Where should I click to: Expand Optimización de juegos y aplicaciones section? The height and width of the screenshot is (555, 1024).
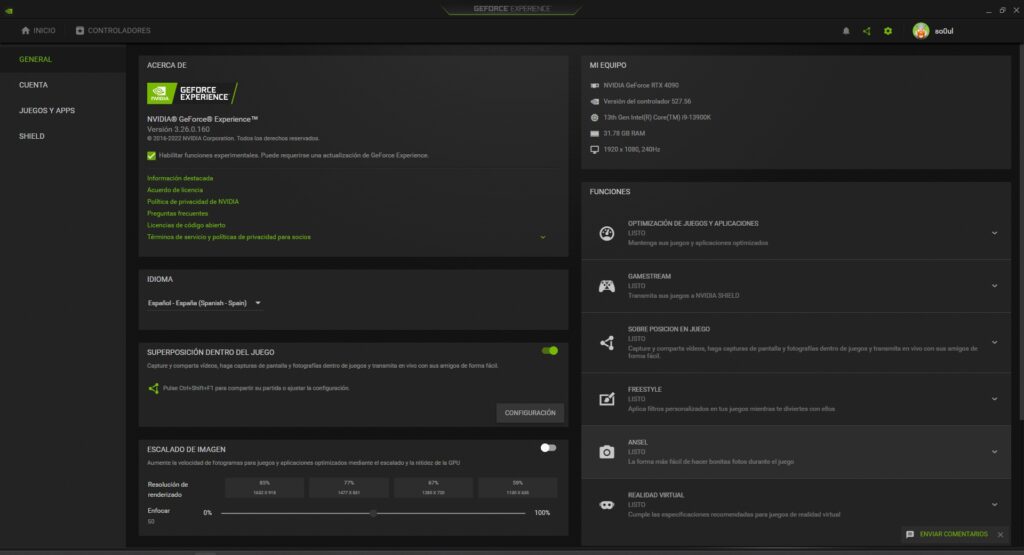(994, 233)
